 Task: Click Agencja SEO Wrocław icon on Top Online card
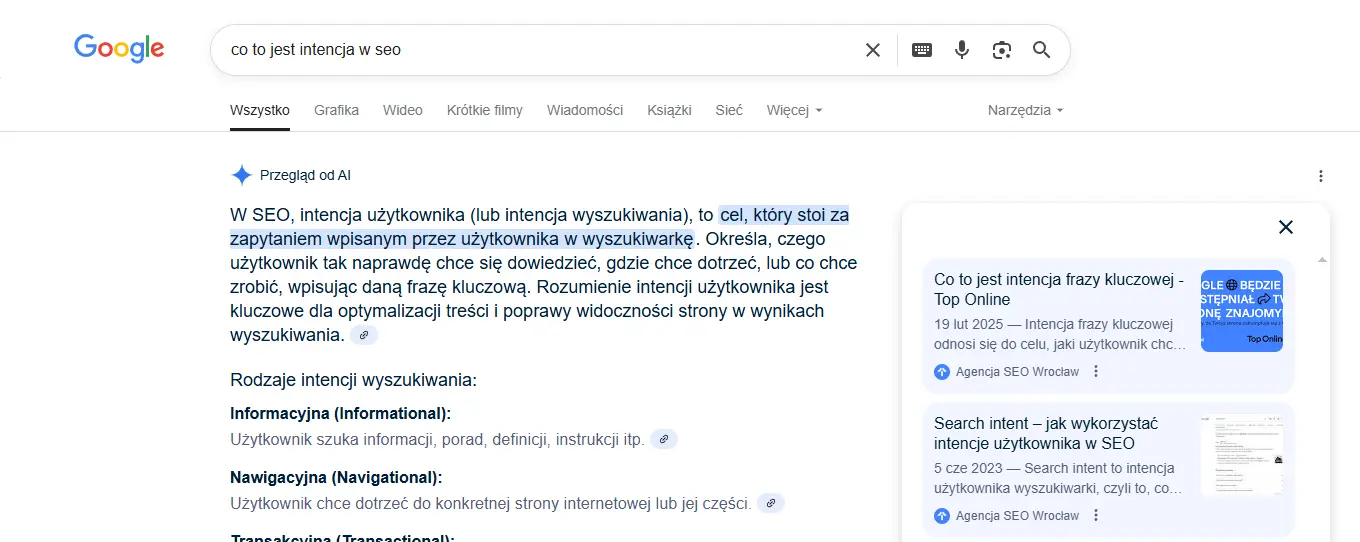click(x=941, y=372)
